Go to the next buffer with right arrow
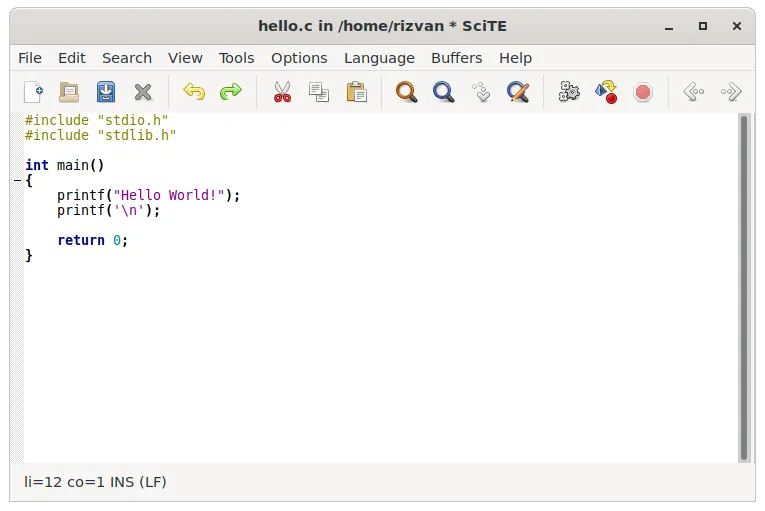Screen dimensions: 765x511 (731, 92)
